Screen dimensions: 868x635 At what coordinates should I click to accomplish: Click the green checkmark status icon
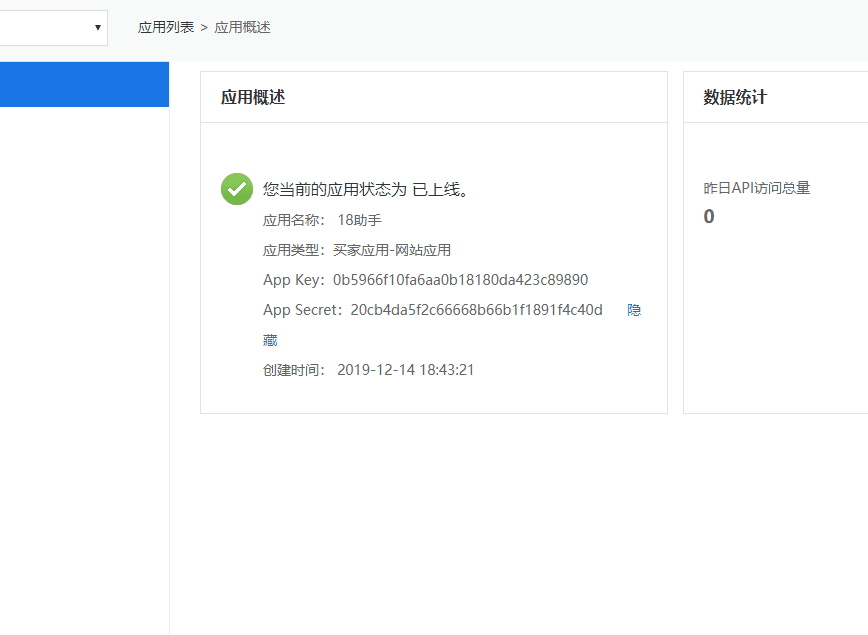[x=237, y=189]
